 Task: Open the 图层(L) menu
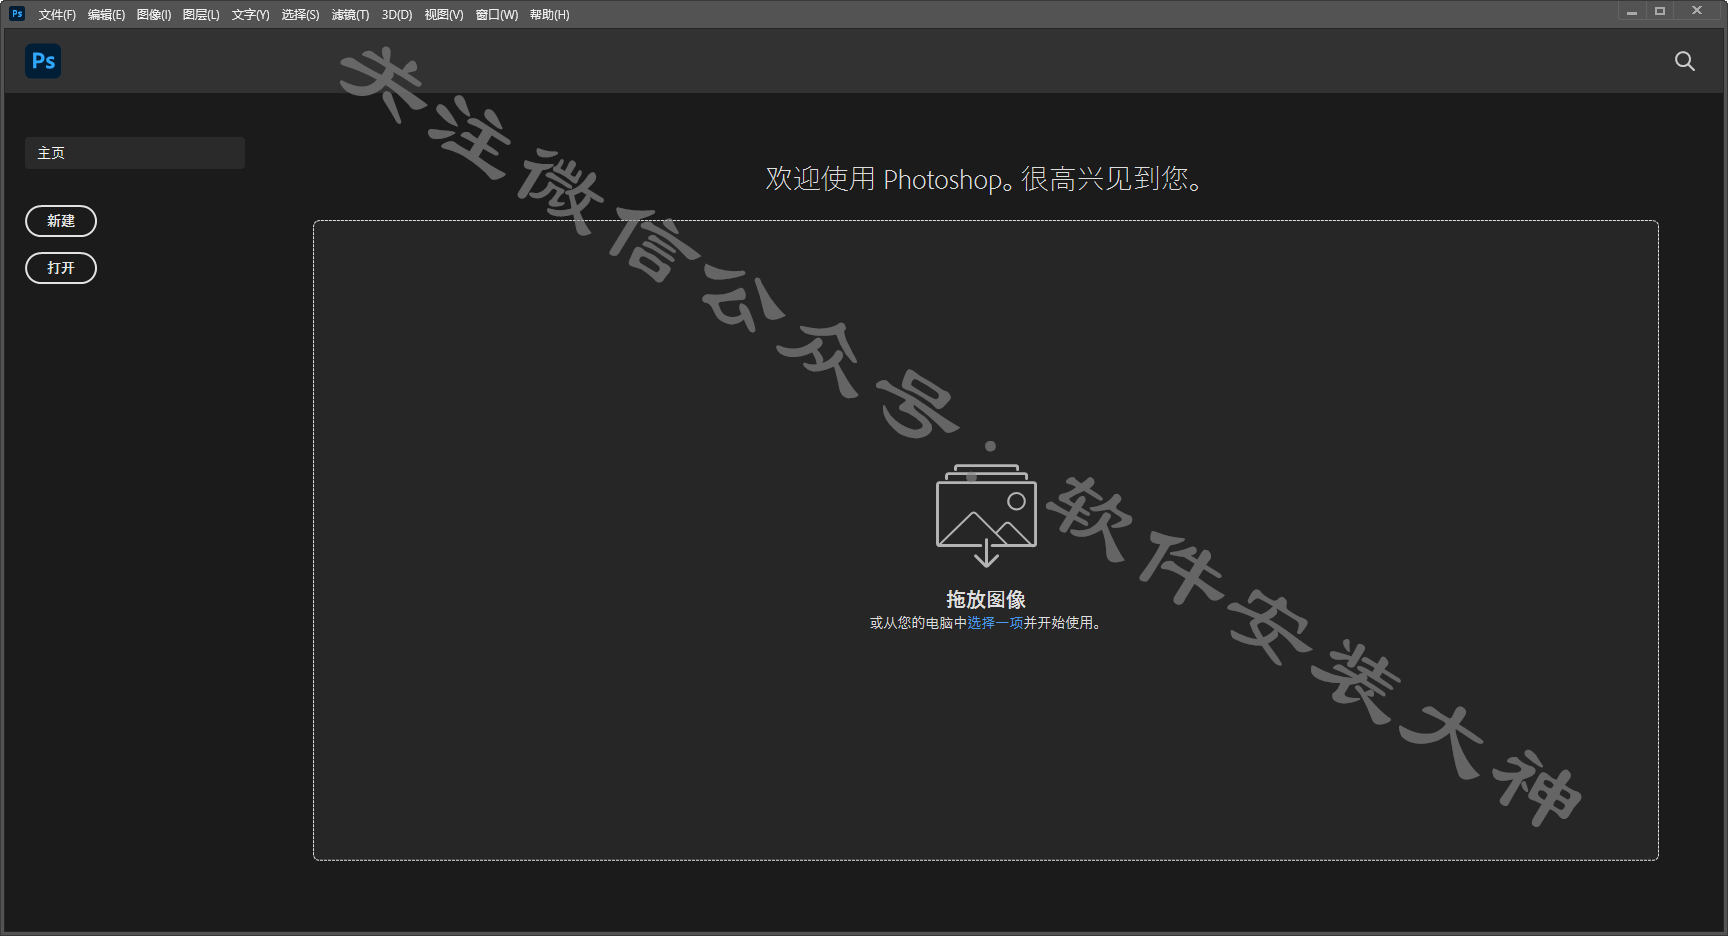click(201, 15)
